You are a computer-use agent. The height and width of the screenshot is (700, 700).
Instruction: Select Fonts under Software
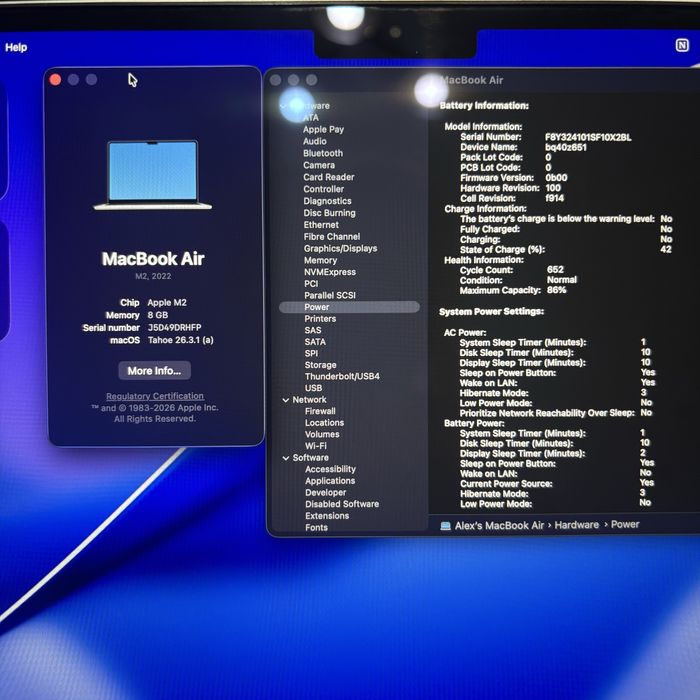316,527
